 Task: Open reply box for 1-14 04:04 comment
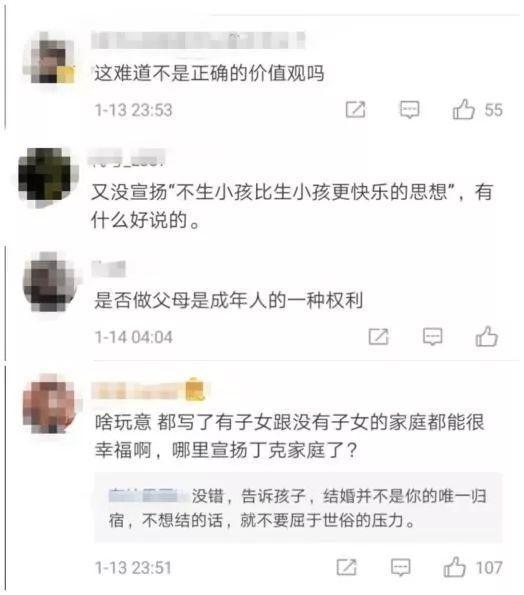[433, 337]
